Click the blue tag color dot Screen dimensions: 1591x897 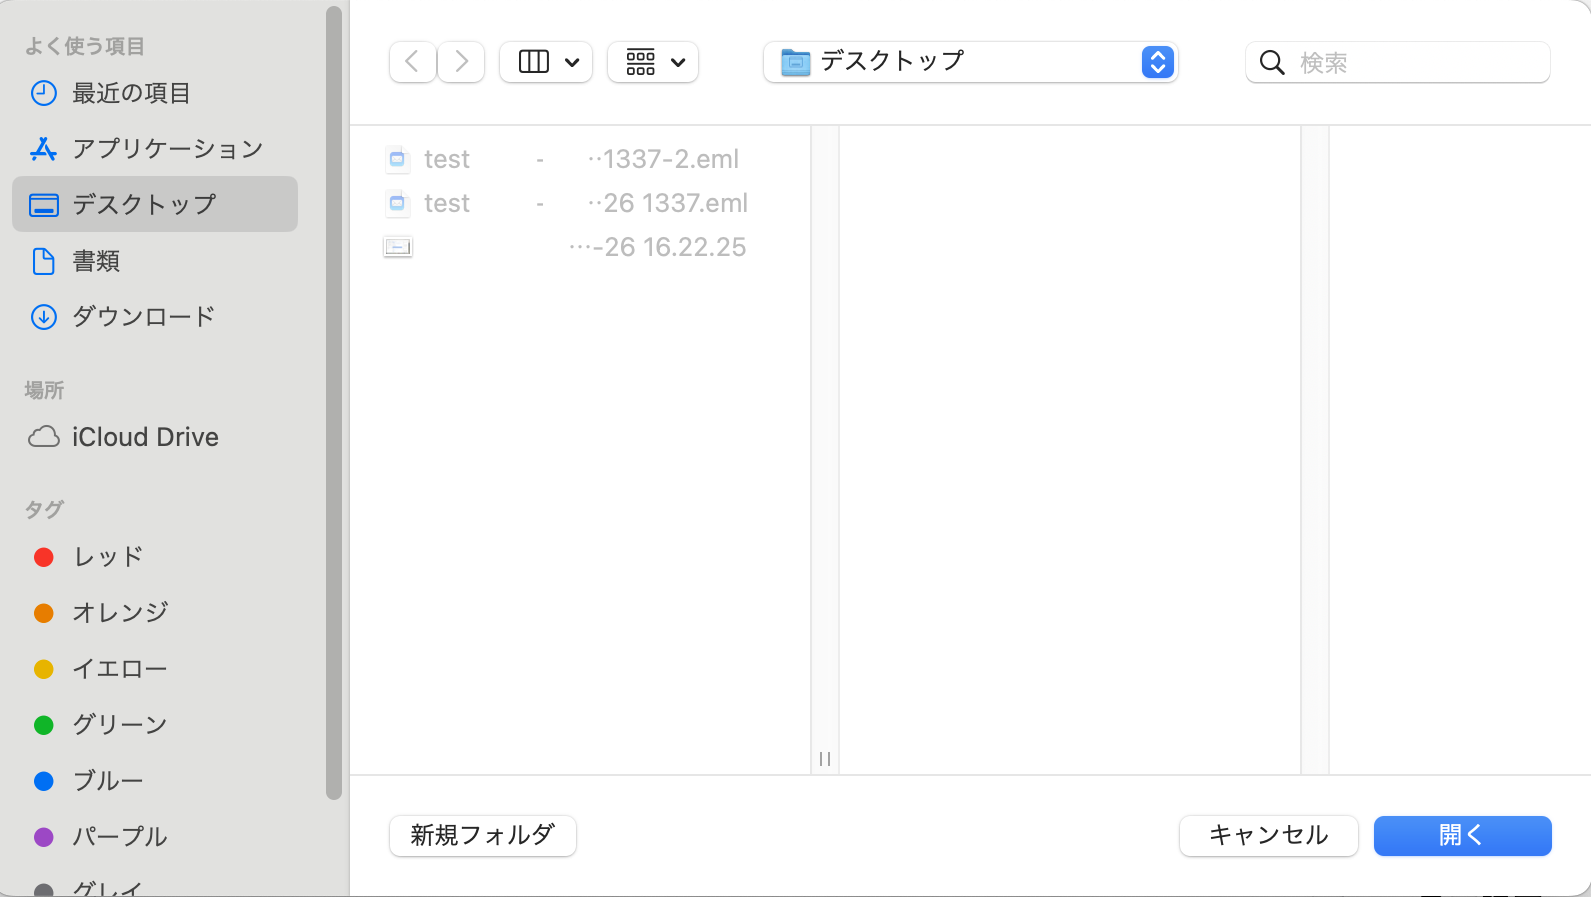(44, 781)
